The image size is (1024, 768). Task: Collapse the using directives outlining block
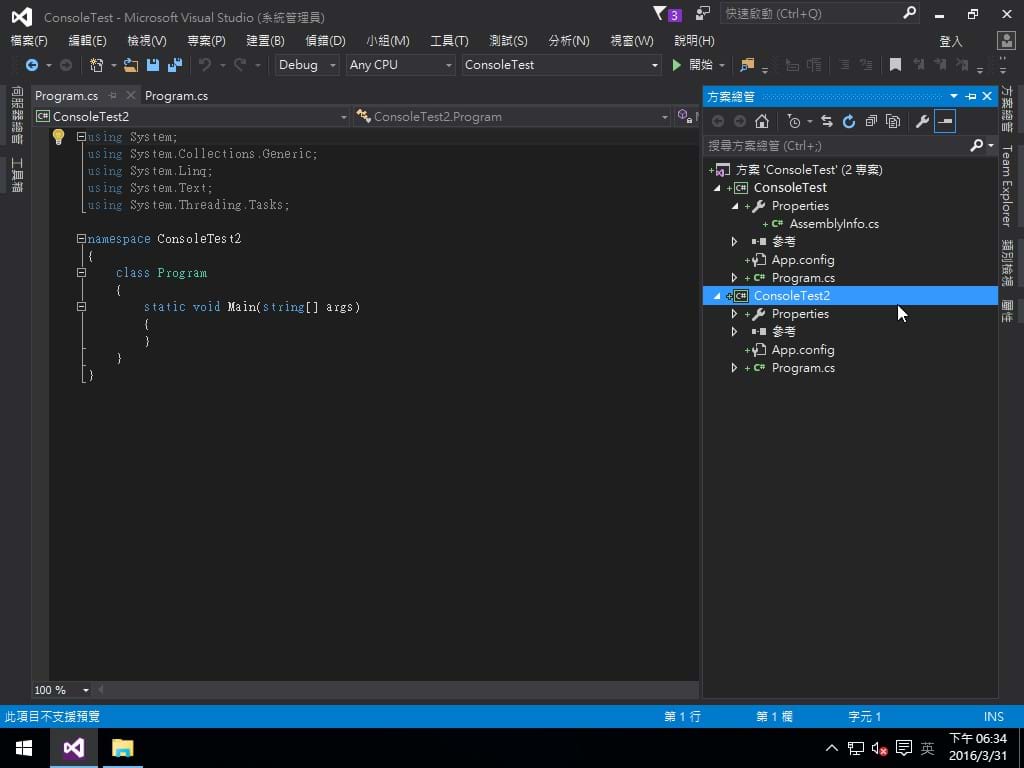tap(81, 136)
